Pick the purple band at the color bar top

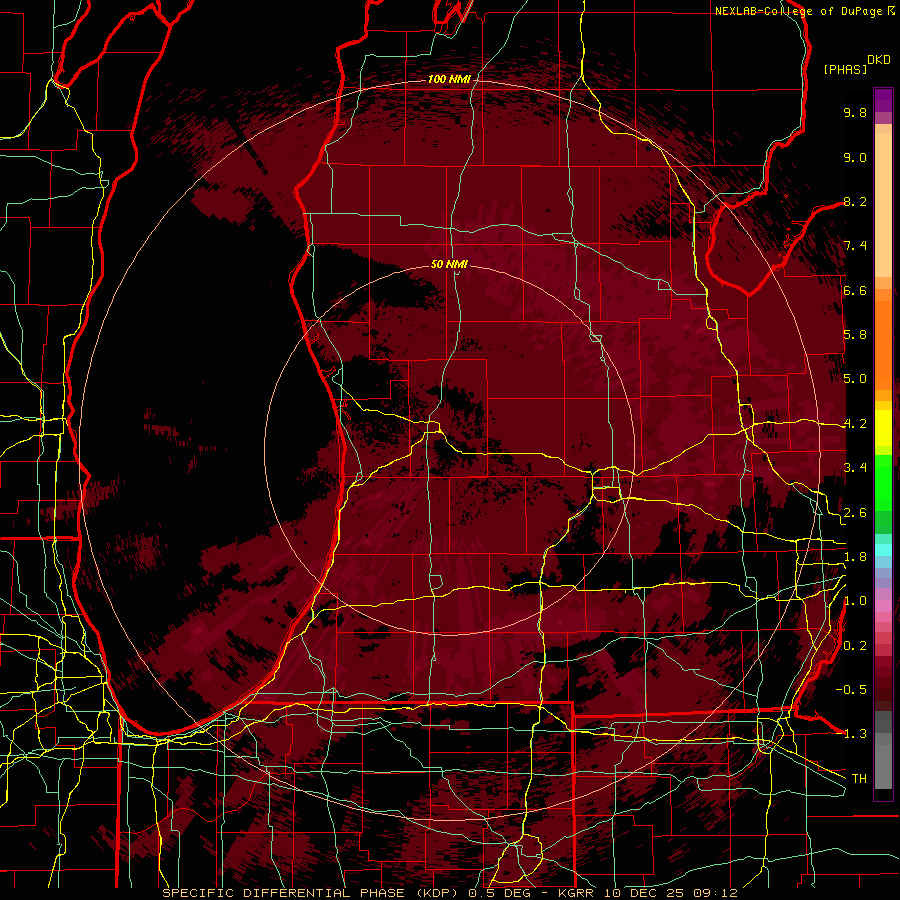click(x=883, y=100)
